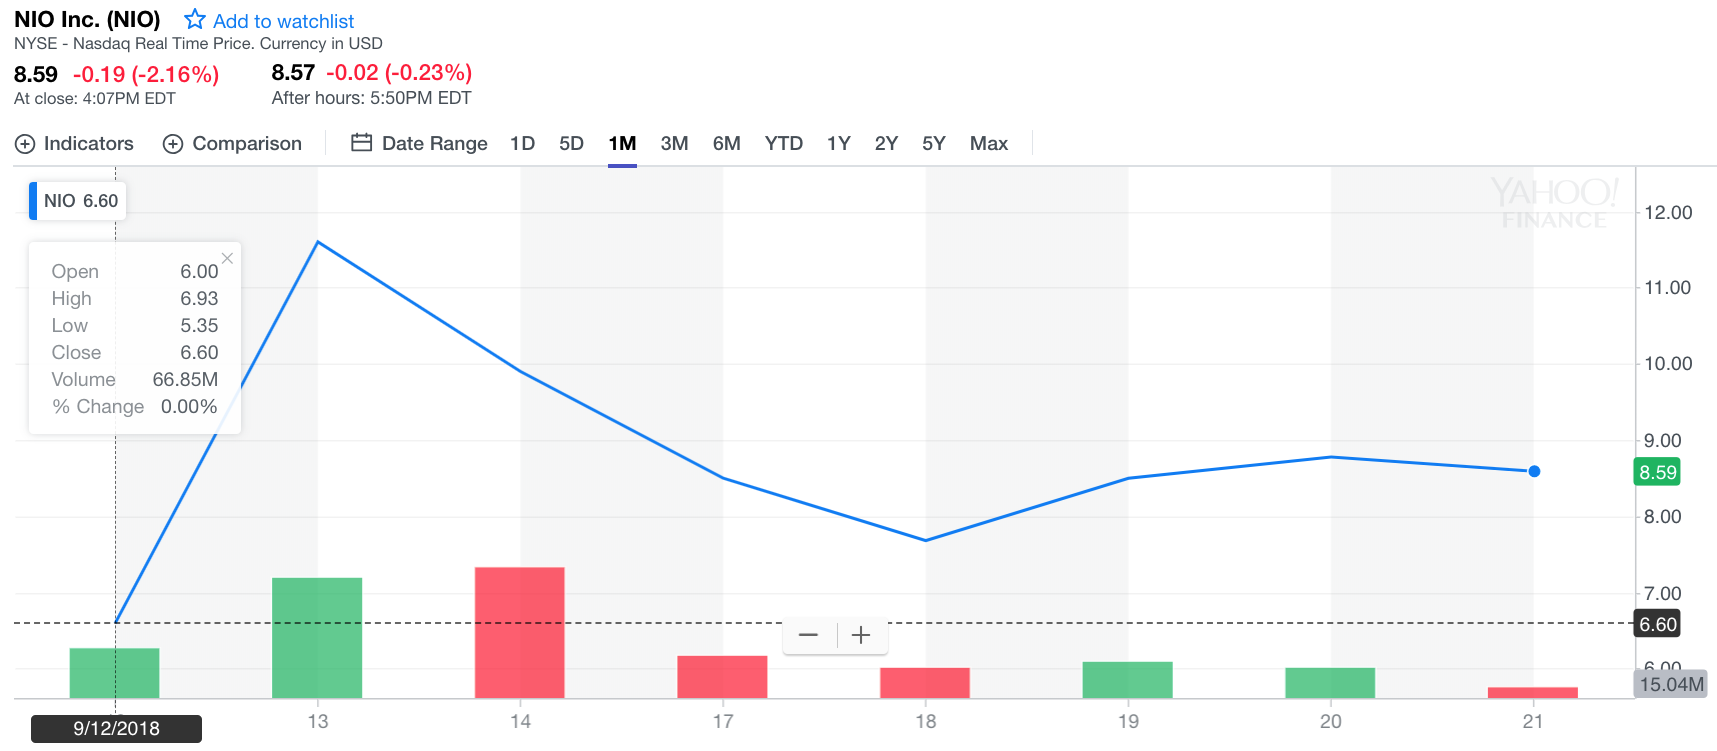This screenshot has height=751, width=1717.
Task: Open the Indicators plus icon
Action: coord(25,144)
